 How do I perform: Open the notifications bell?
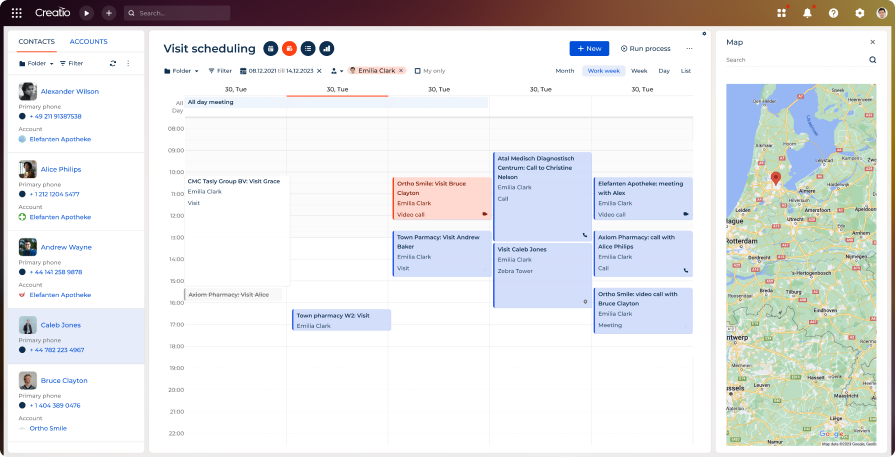pos(807,13)
